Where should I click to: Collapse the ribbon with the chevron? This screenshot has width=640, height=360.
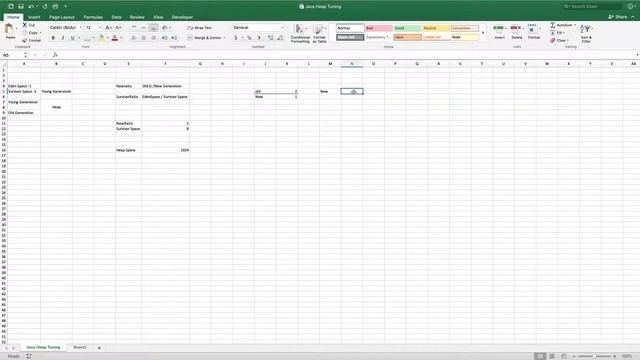pos(633,17)
